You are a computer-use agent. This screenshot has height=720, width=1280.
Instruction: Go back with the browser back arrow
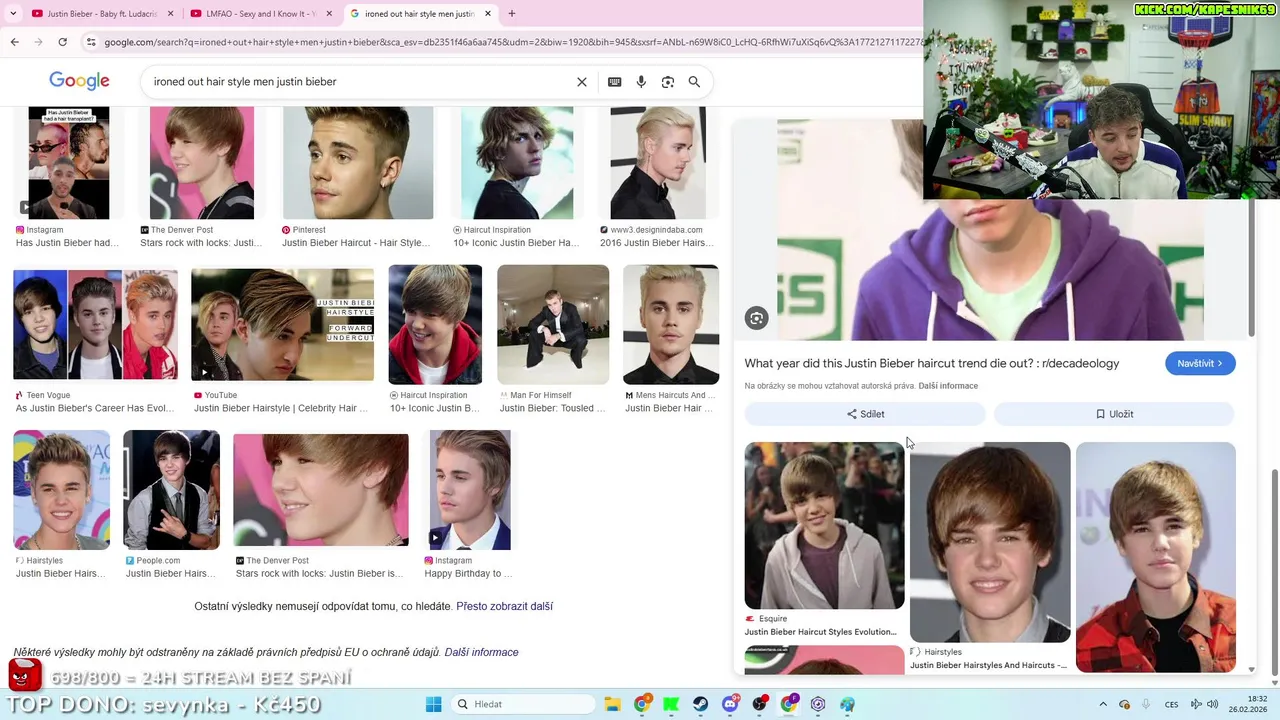(x=14, y=42)
